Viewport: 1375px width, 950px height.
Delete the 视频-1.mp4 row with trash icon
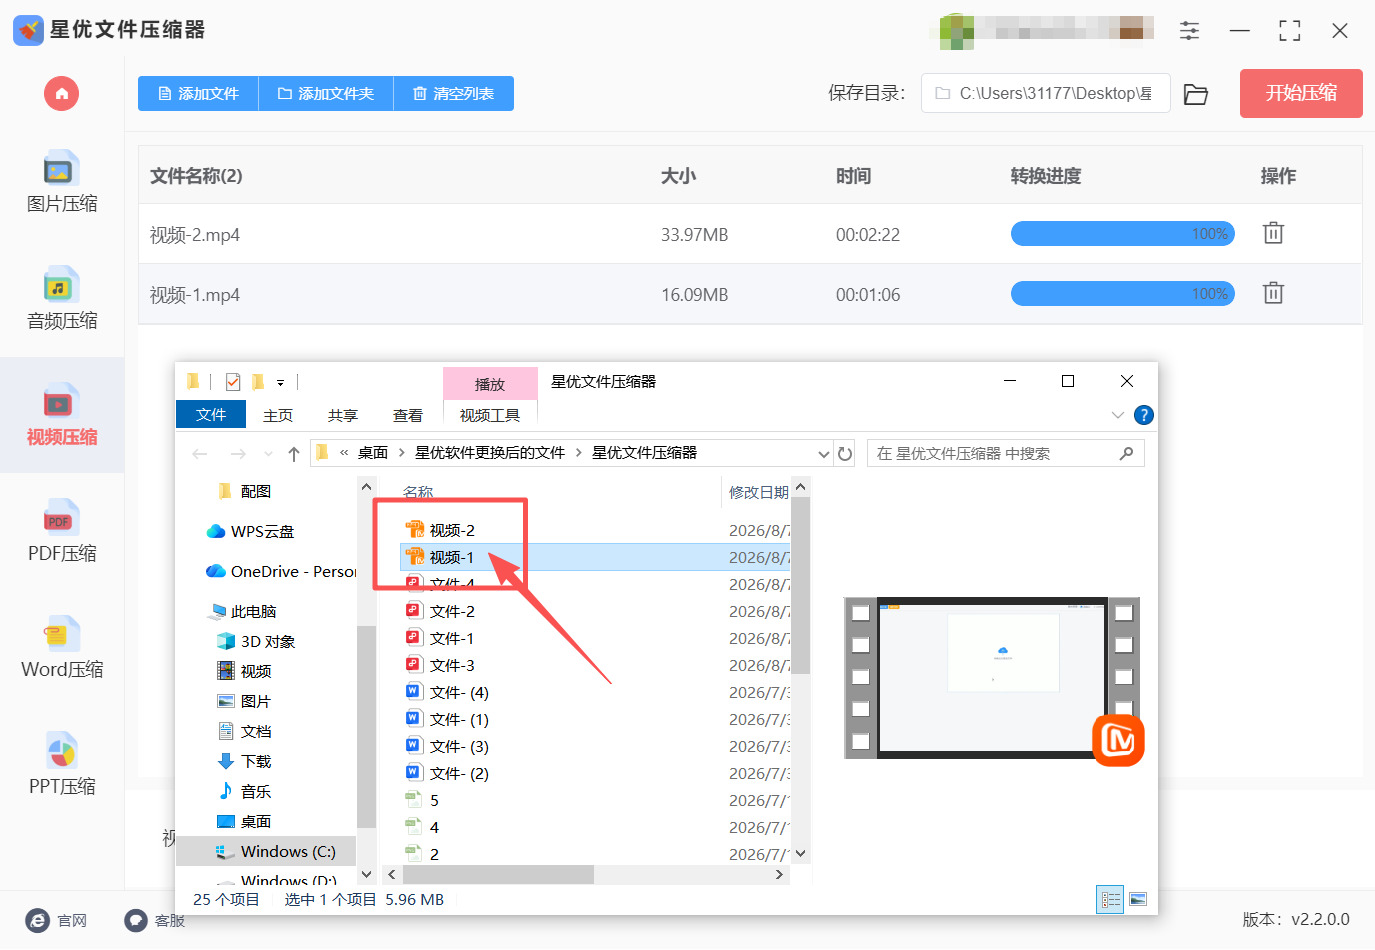click(x=1273, y=293)
